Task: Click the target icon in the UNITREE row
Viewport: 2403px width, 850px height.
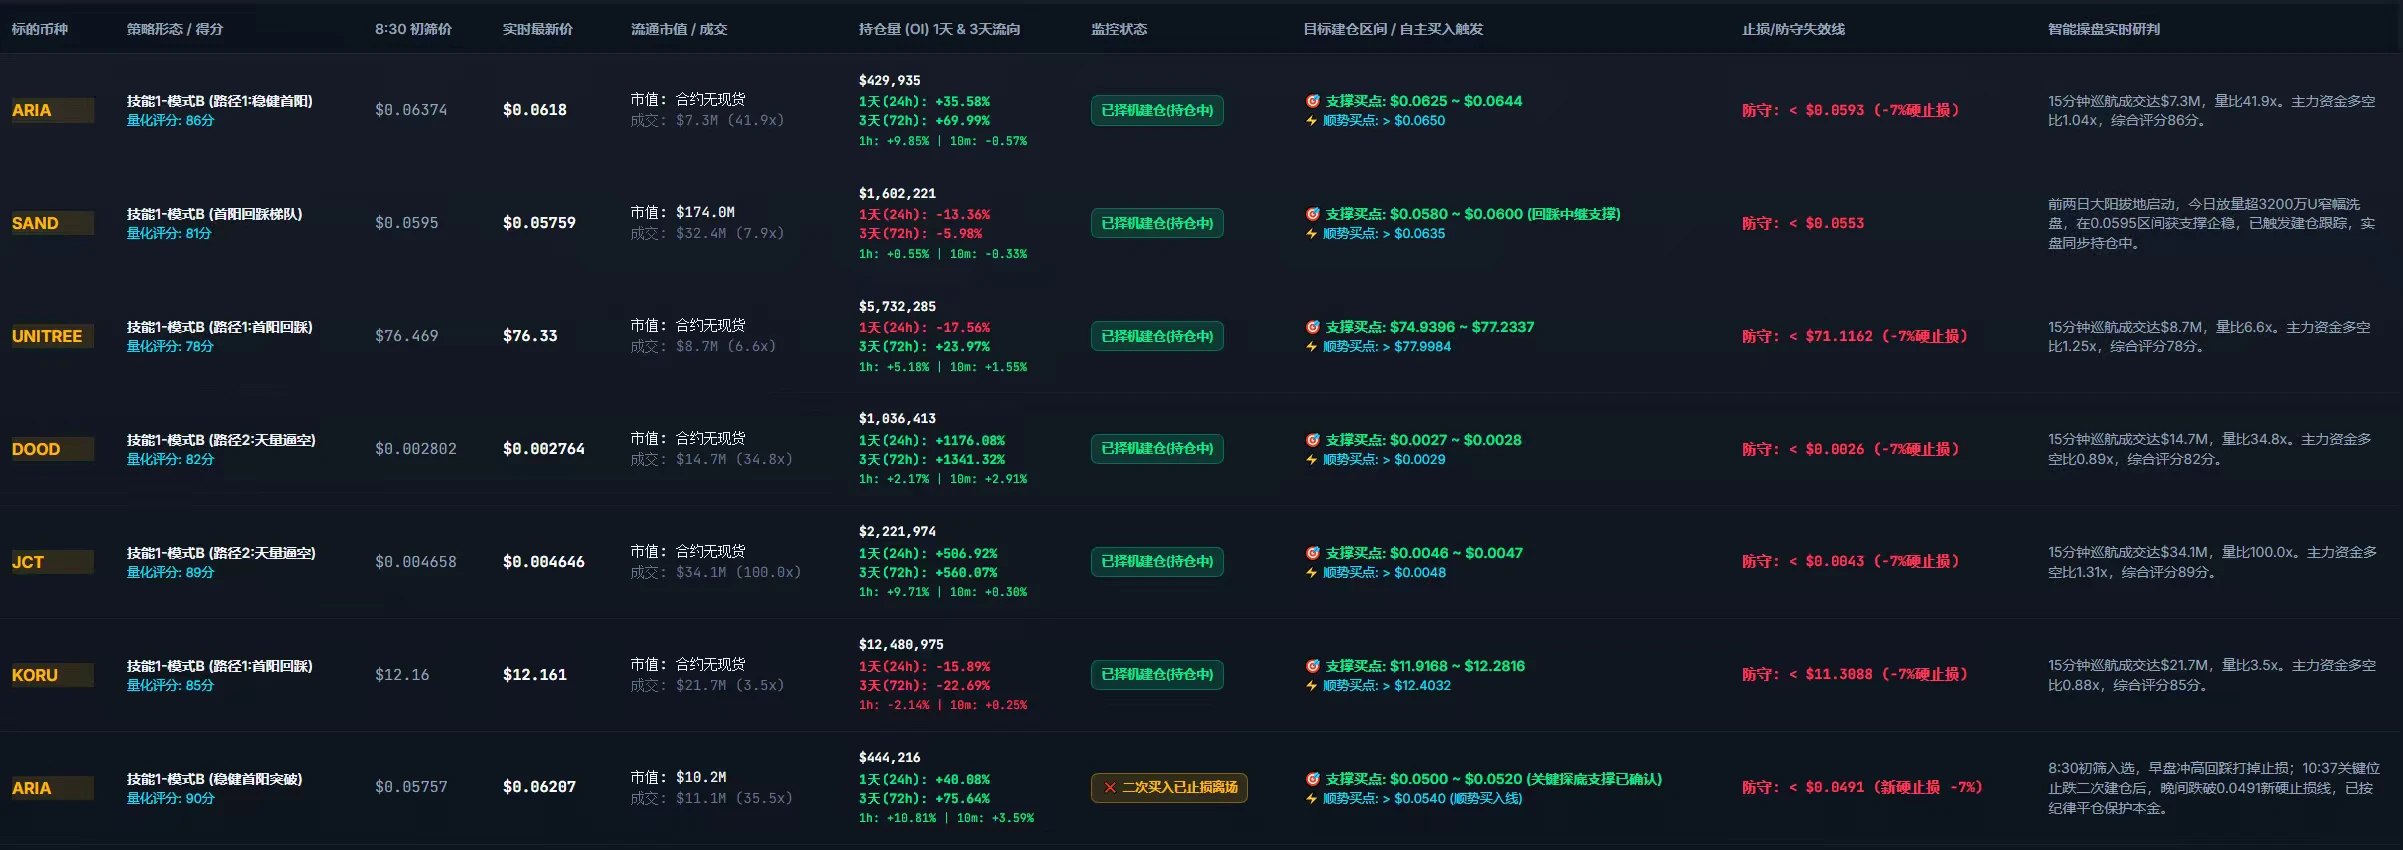Action: click(x=1312, y=327)
